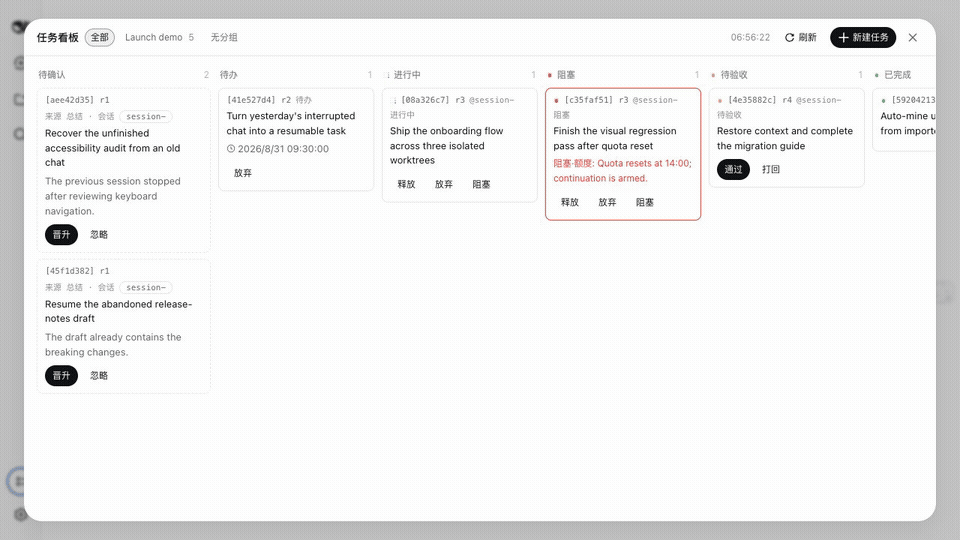This screenshot has width=960, height=540.
Task: Create a new task with 新建任务
Action: tap(863, 37)
